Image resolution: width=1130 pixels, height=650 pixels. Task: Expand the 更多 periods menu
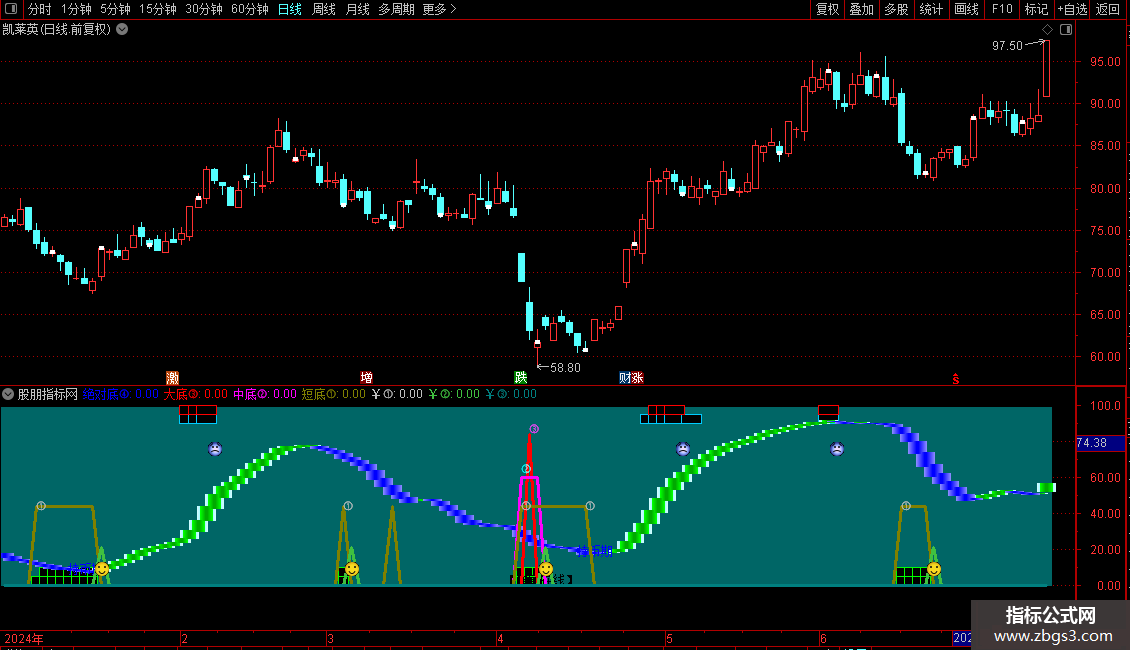pyautogui.click(x=439, y=9)
